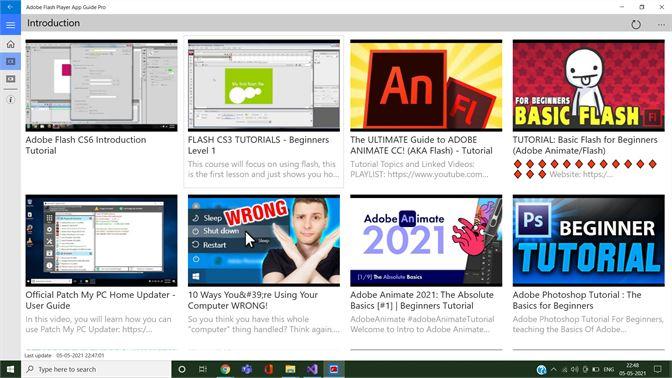Open Cortana circle on taskbar

click(x=182, y=369)
